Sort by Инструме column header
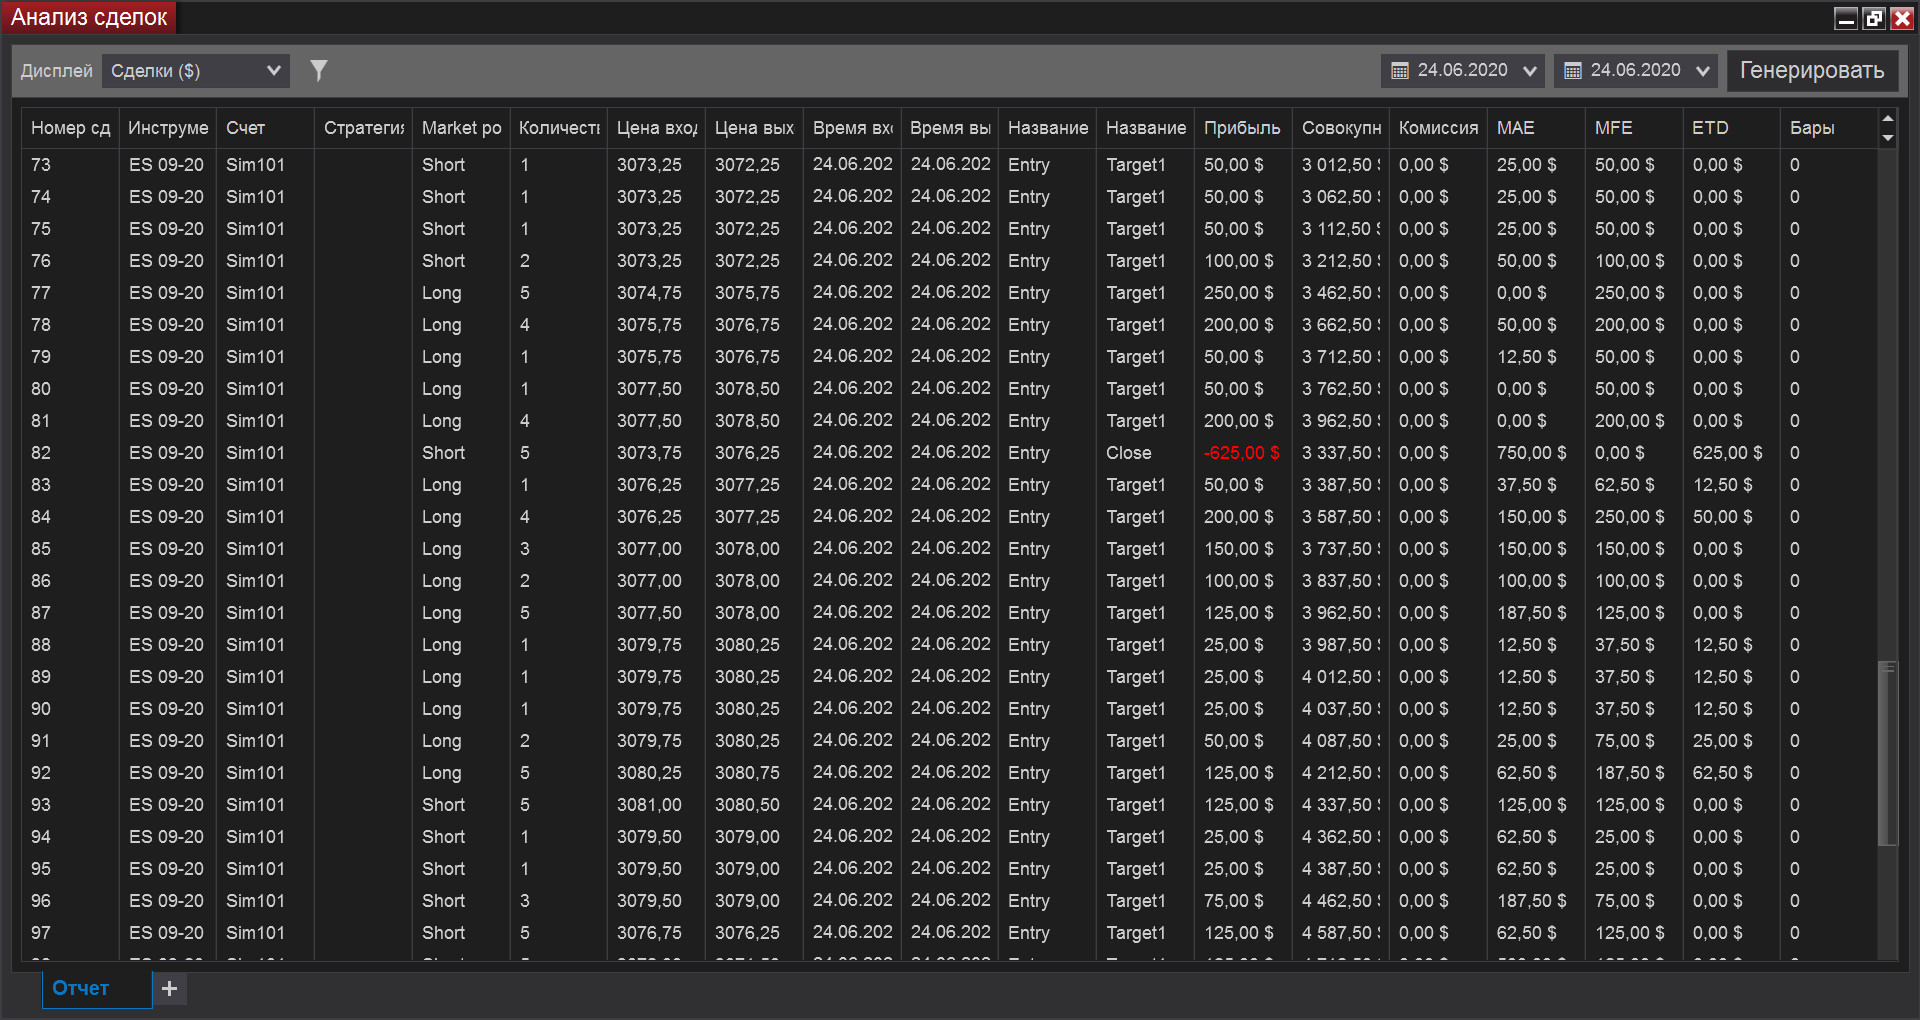The height and width of the screenshot is (1020, 1920). coord(168,128)
